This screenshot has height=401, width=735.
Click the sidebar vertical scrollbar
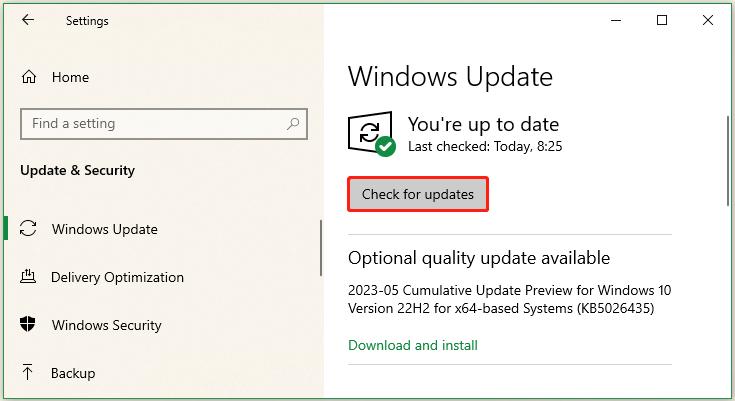[321, 248]
